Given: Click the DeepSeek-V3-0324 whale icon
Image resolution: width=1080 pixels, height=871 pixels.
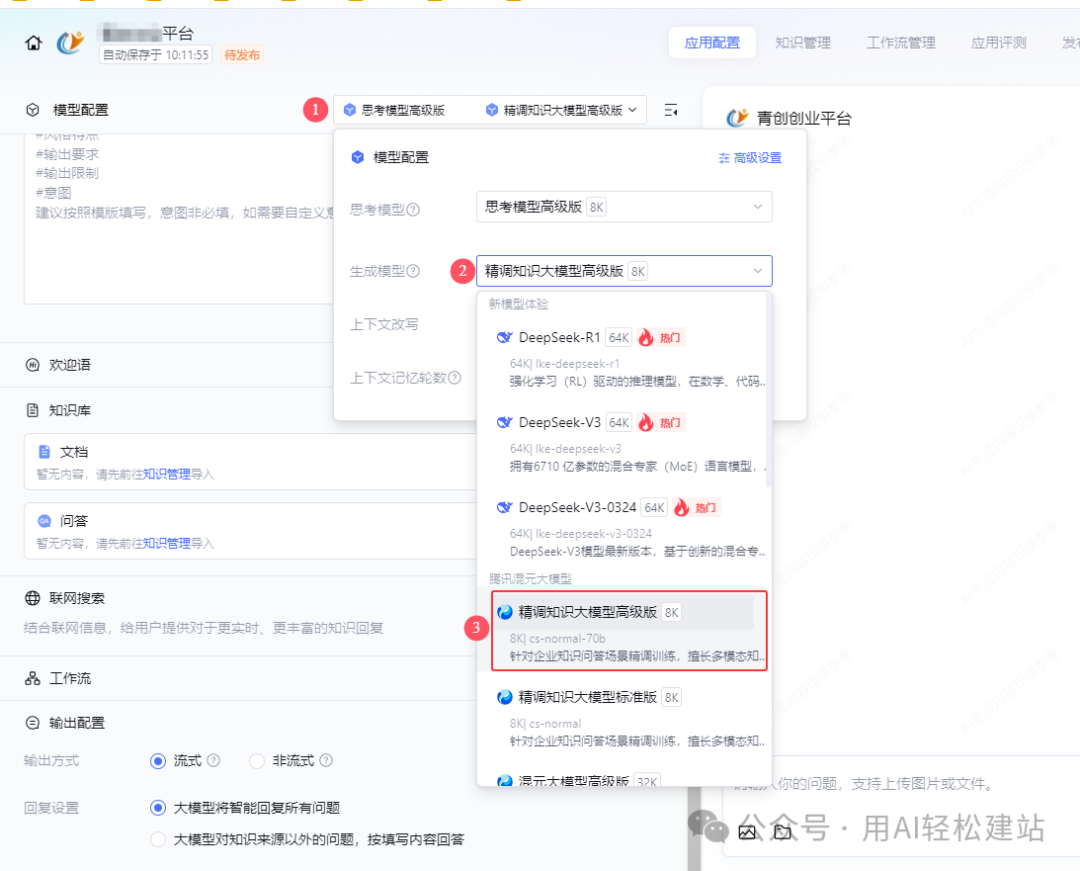Looking at the screenshot, I should (x=505, y=507).
